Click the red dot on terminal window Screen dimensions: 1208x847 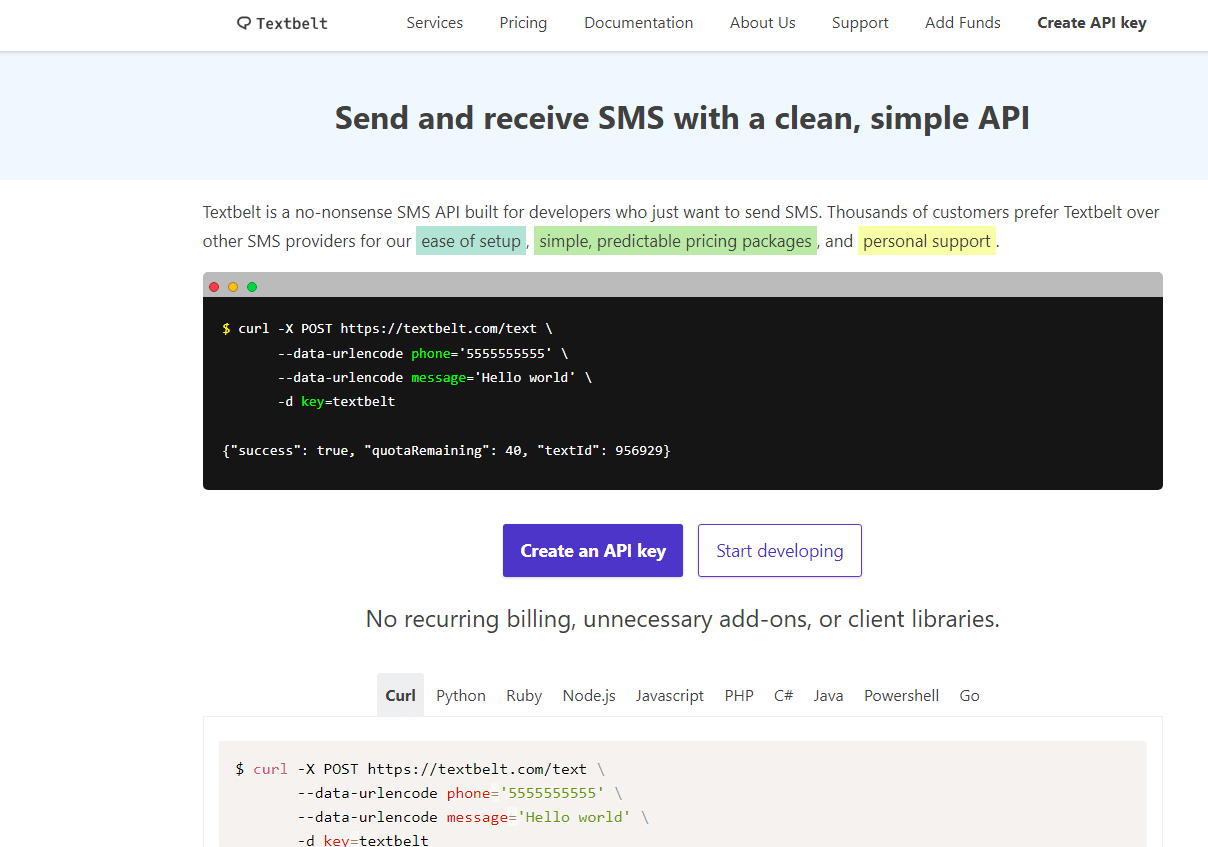[214, 287]
